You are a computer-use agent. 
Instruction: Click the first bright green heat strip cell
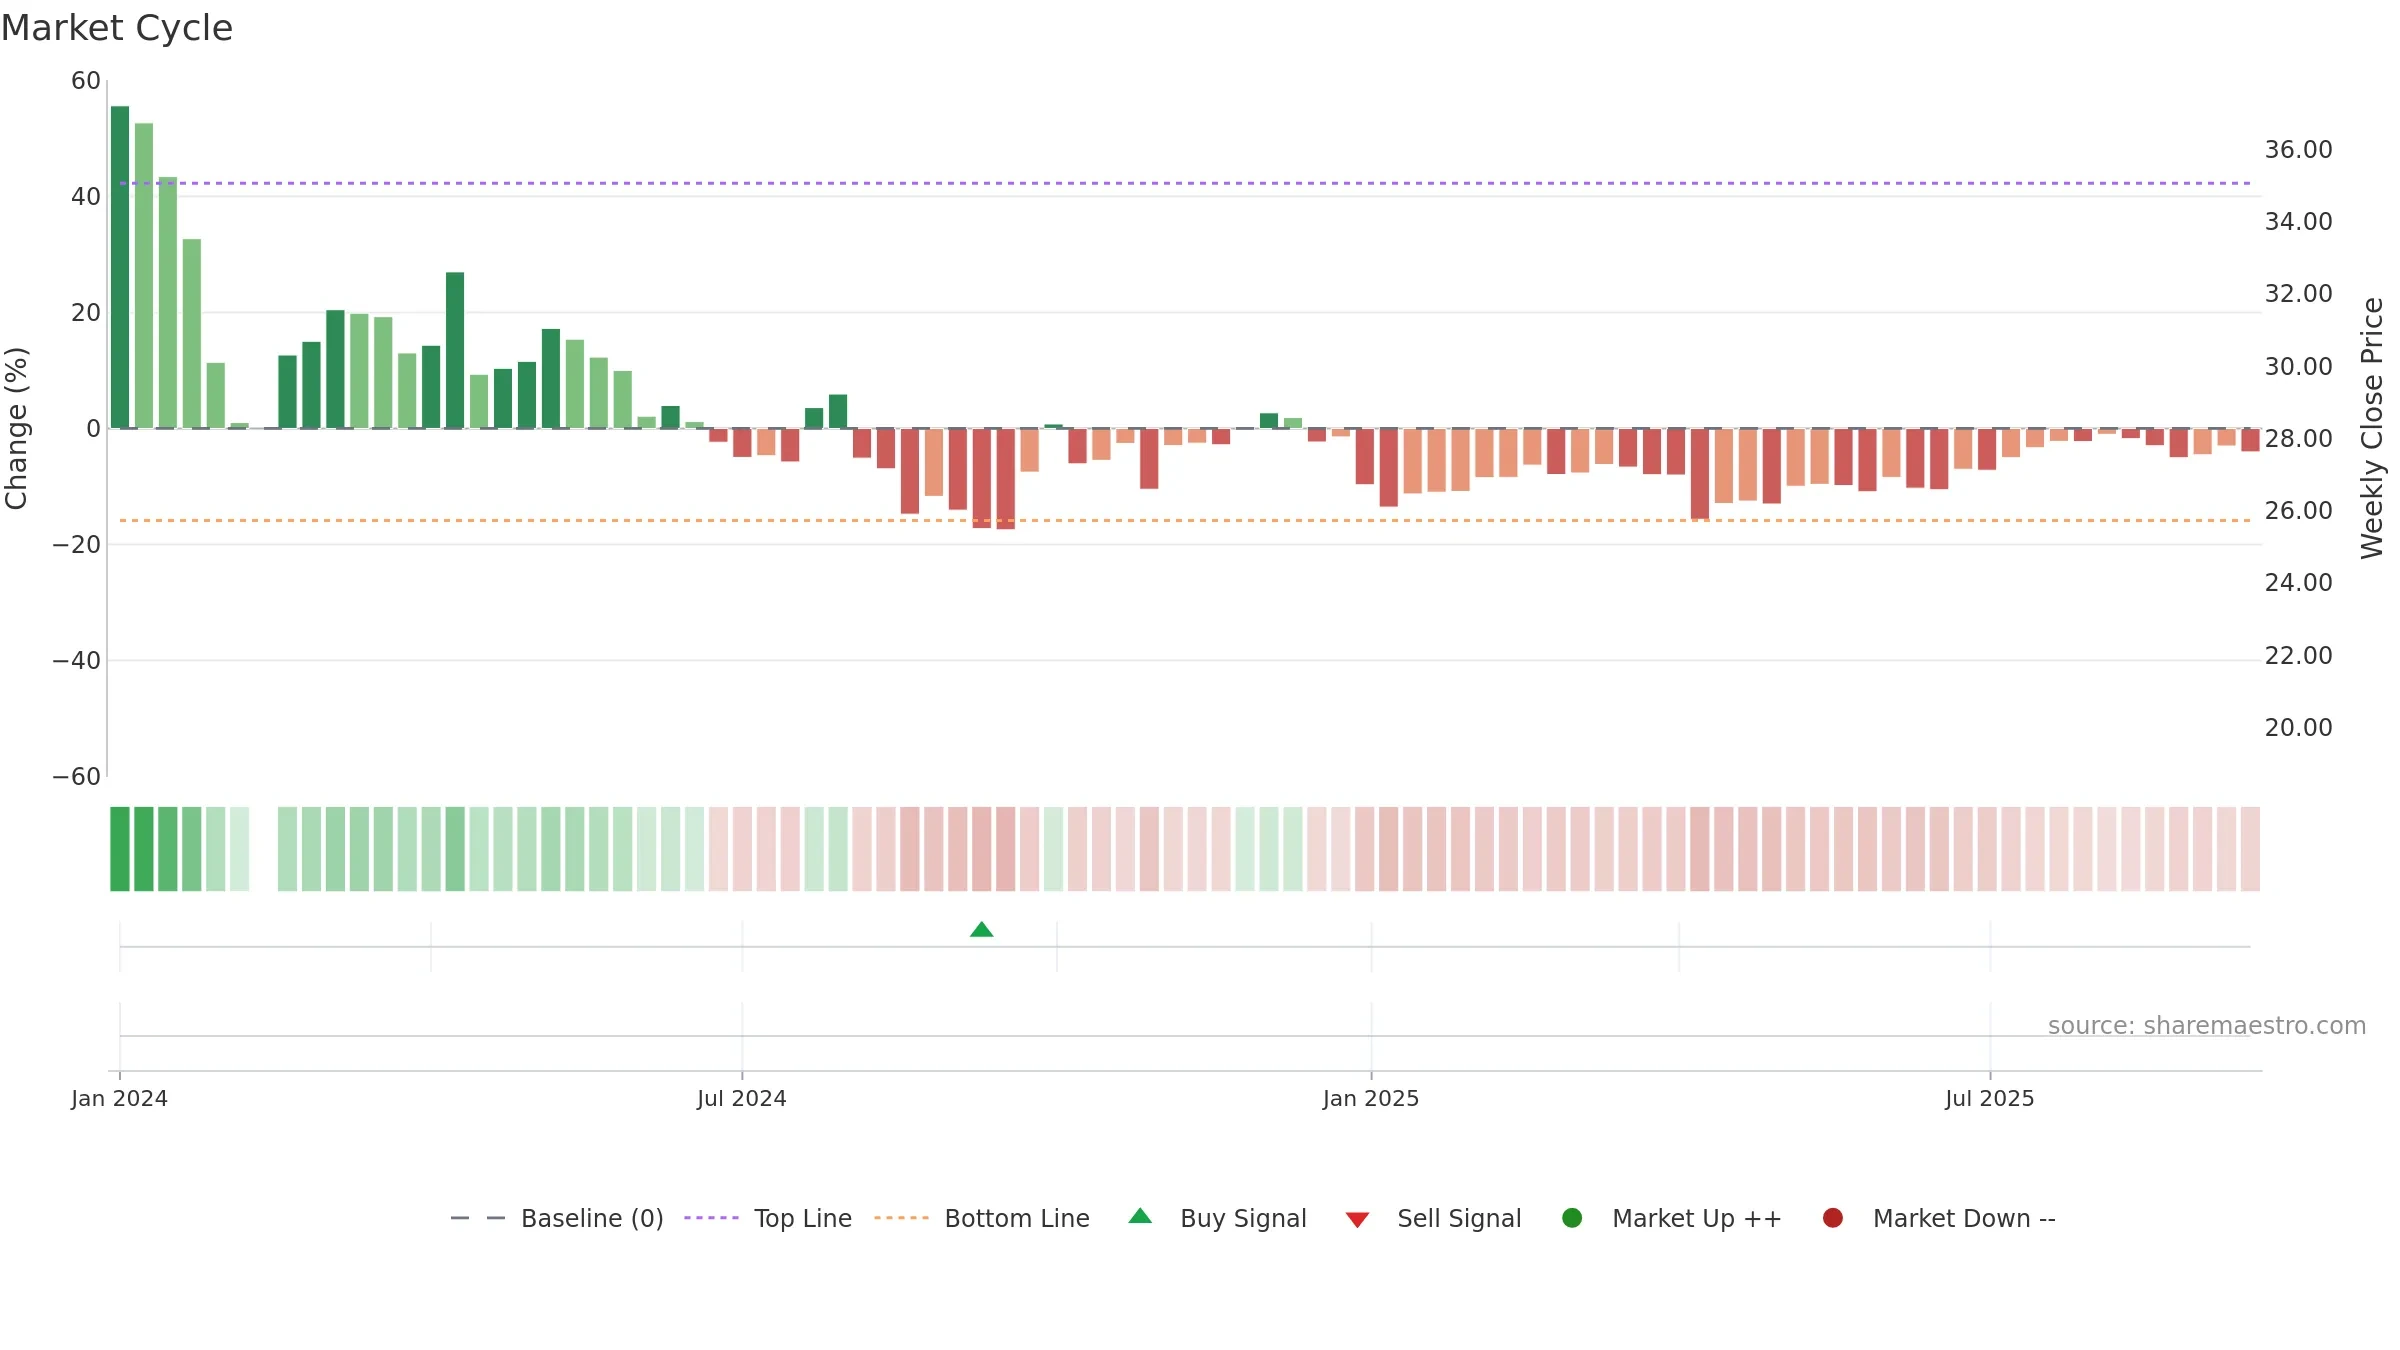pos(120,849)
